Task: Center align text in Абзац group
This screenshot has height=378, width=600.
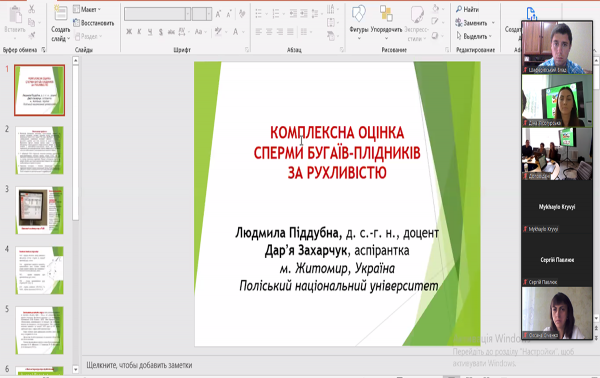Action: point(269,32)
